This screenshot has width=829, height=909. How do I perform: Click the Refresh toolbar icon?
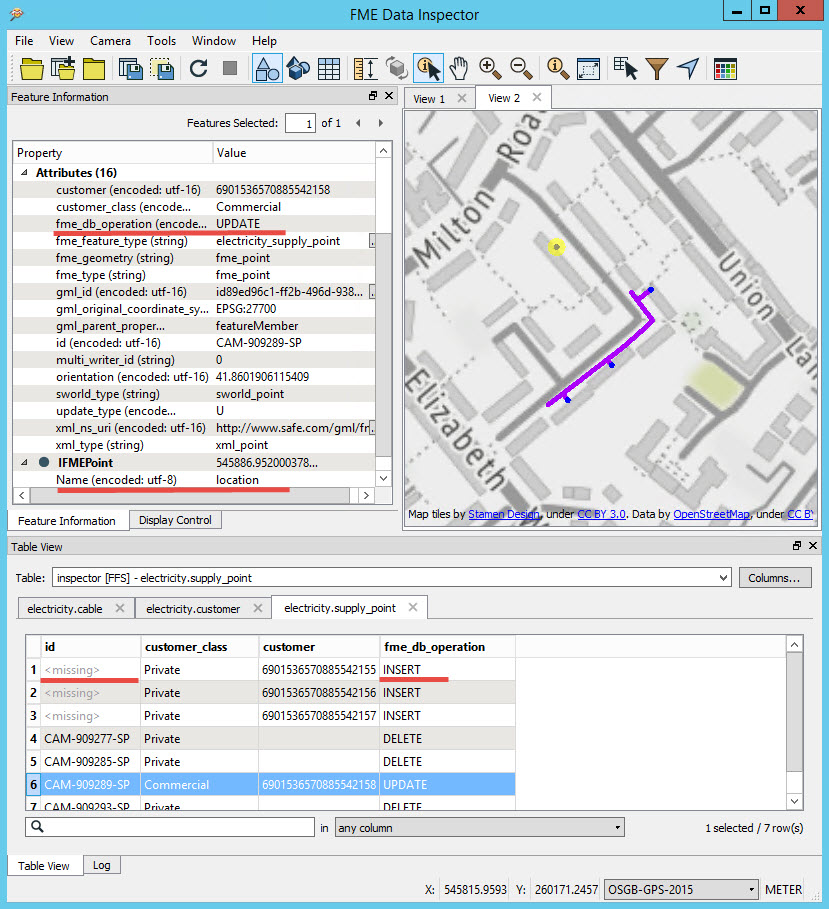198,68
